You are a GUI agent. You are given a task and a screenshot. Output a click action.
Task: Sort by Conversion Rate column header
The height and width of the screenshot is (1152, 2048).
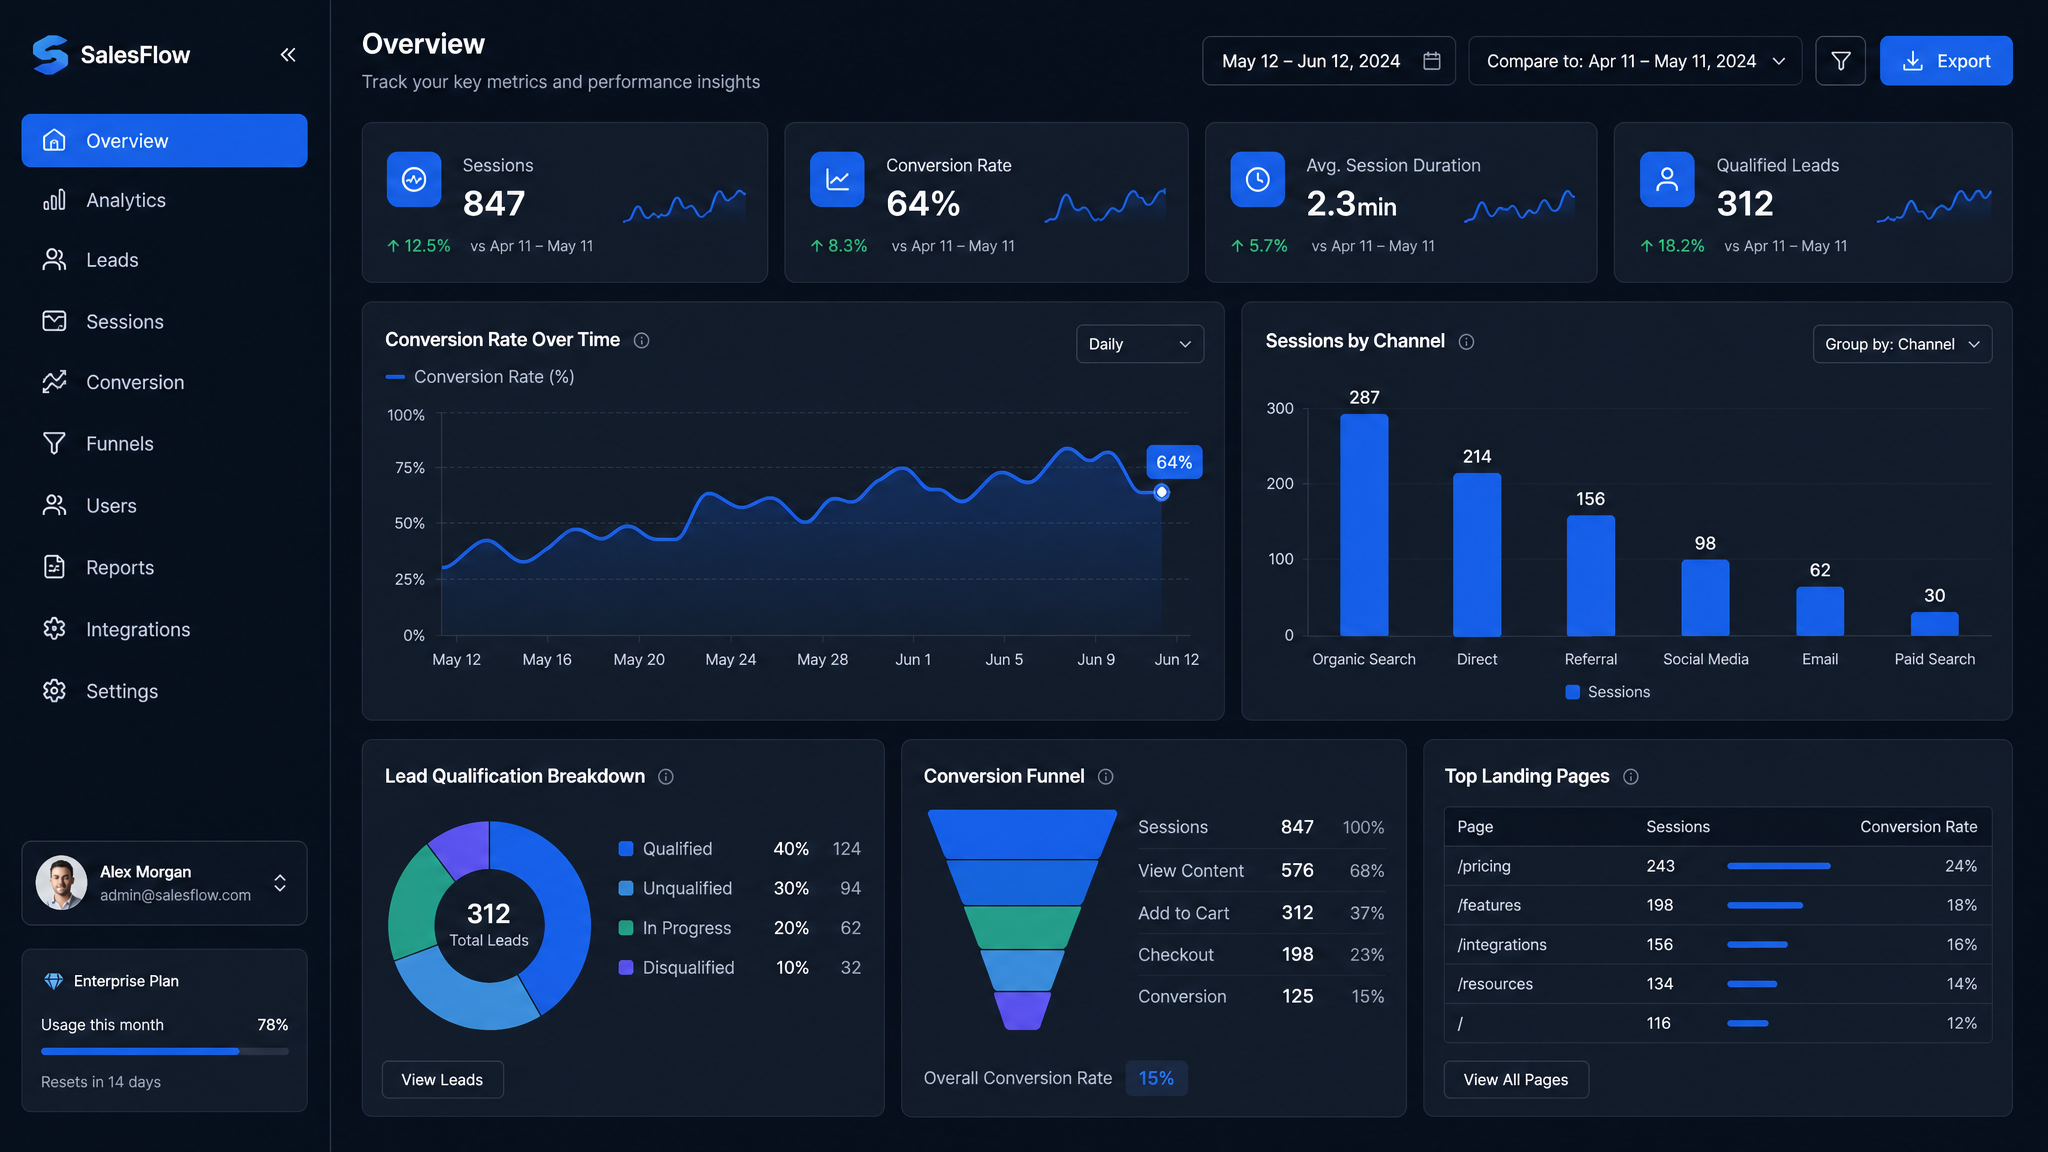click(x=1918, y=827)
